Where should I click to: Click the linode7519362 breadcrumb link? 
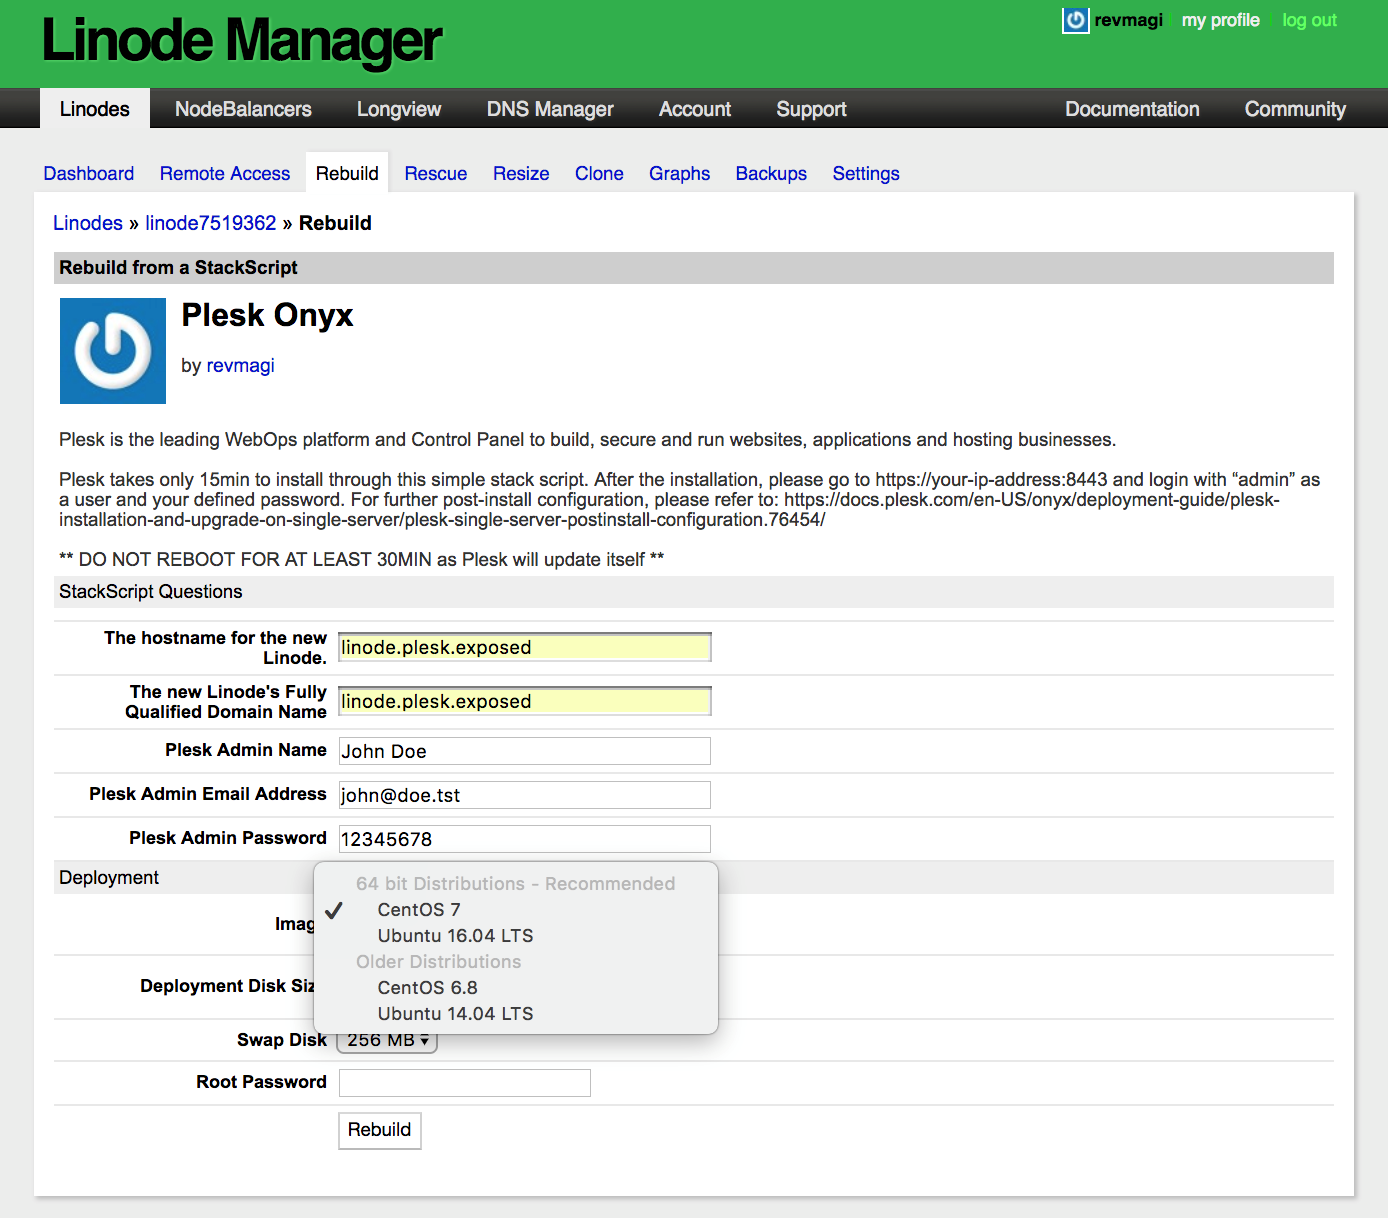(211, 223)
